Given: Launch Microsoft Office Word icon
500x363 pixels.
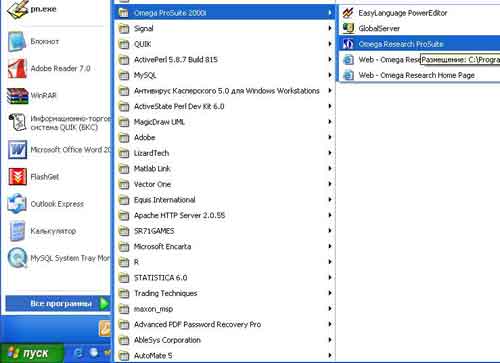Looking at the screenshot, I should point(17,150).
